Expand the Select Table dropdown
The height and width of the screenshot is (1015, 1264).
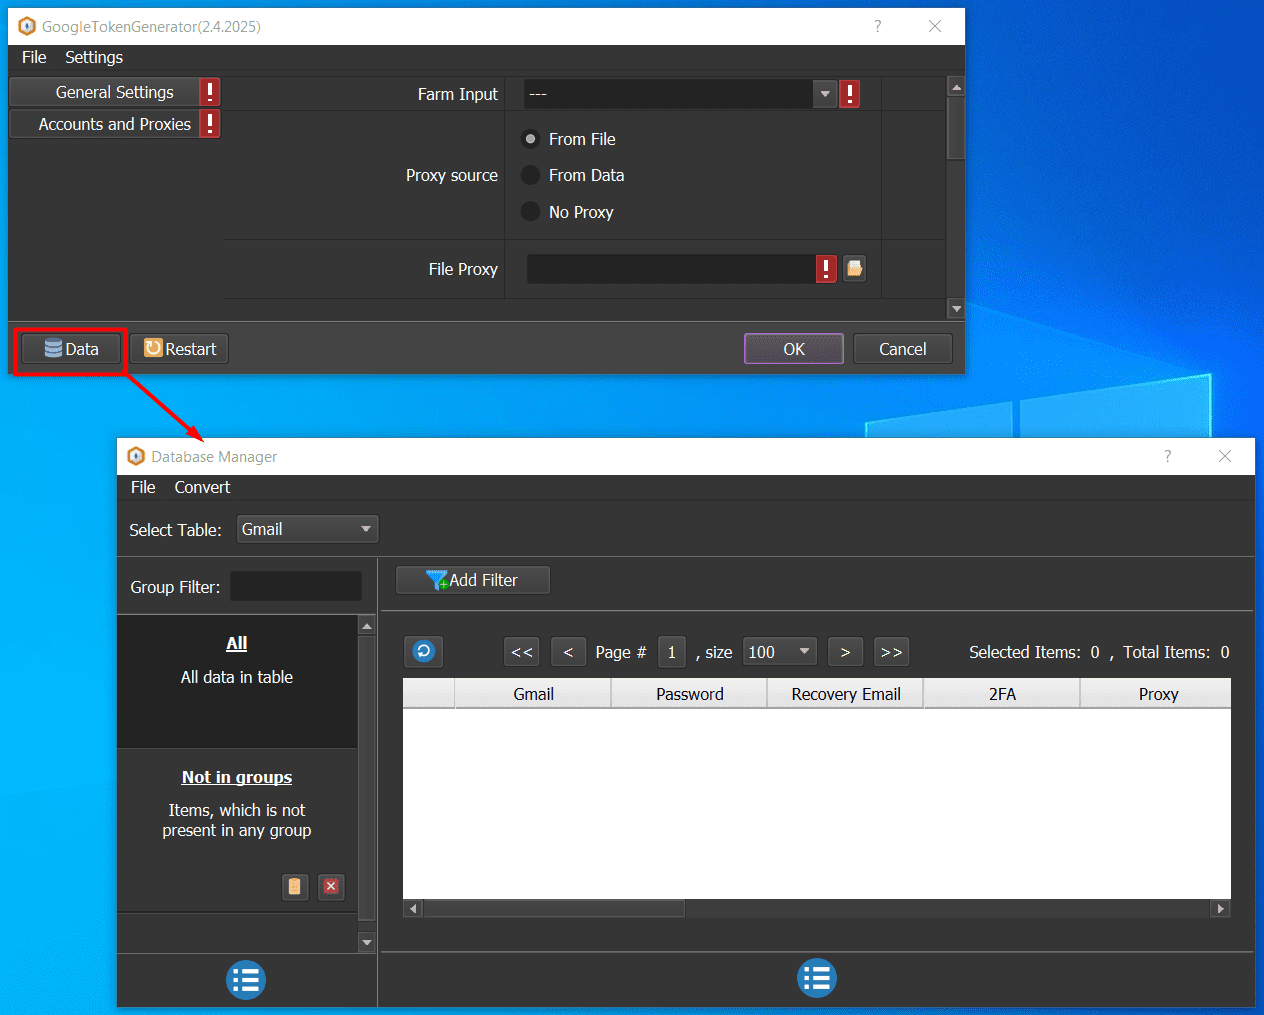pyautogui.click(x=307, y=529)
